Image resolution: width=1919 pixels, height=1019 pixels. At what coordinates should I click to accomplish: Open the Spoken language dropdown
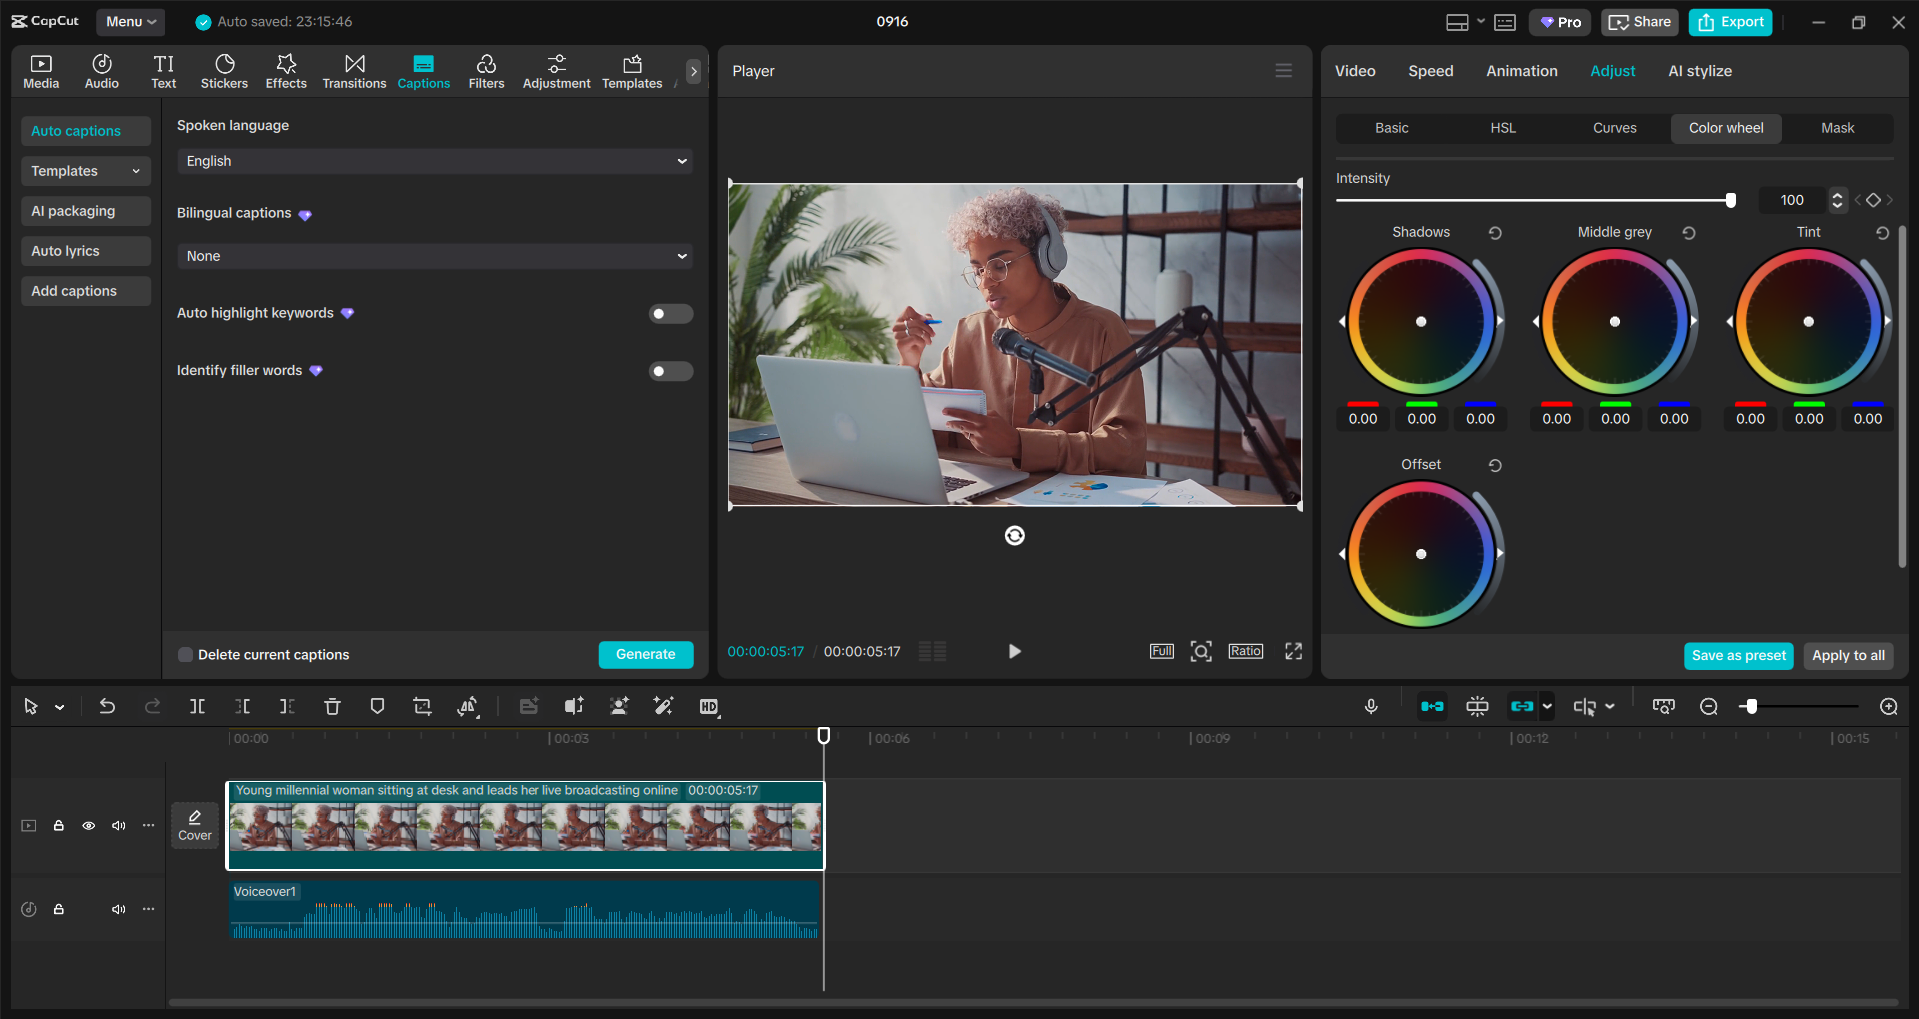tap(433, 160)
